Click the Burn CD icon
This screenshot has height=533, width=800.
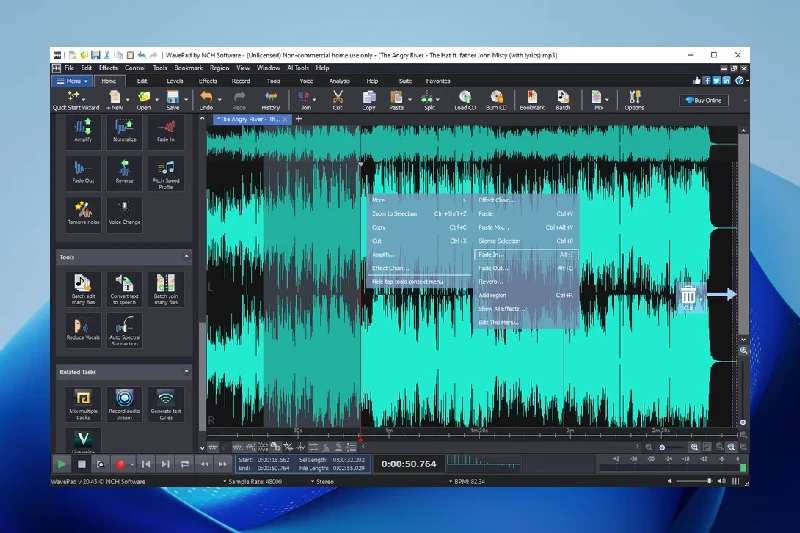click(x=496, y=100)
